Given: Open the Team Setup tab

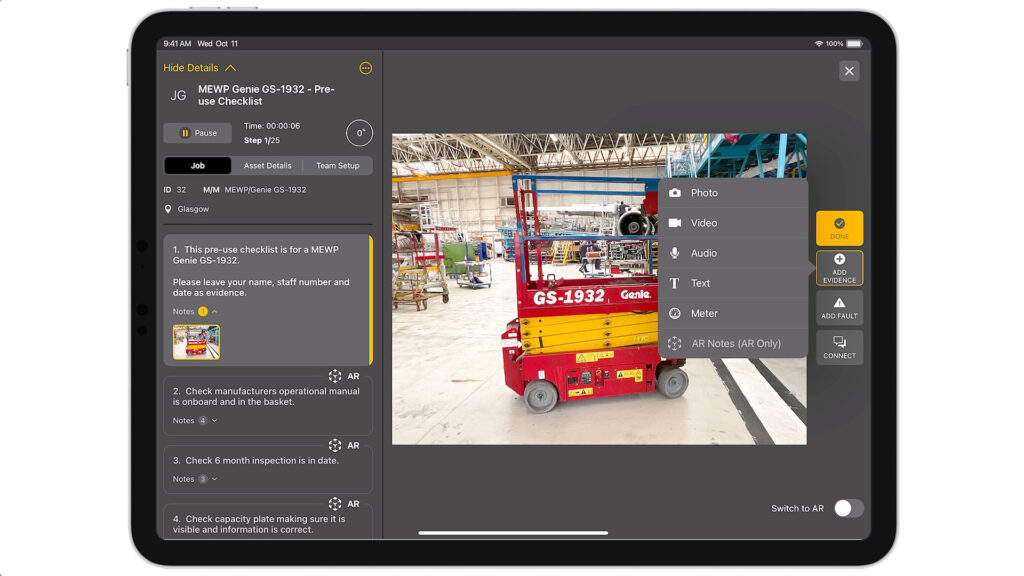Looking at the screenshot, I should tap(338, 166).
